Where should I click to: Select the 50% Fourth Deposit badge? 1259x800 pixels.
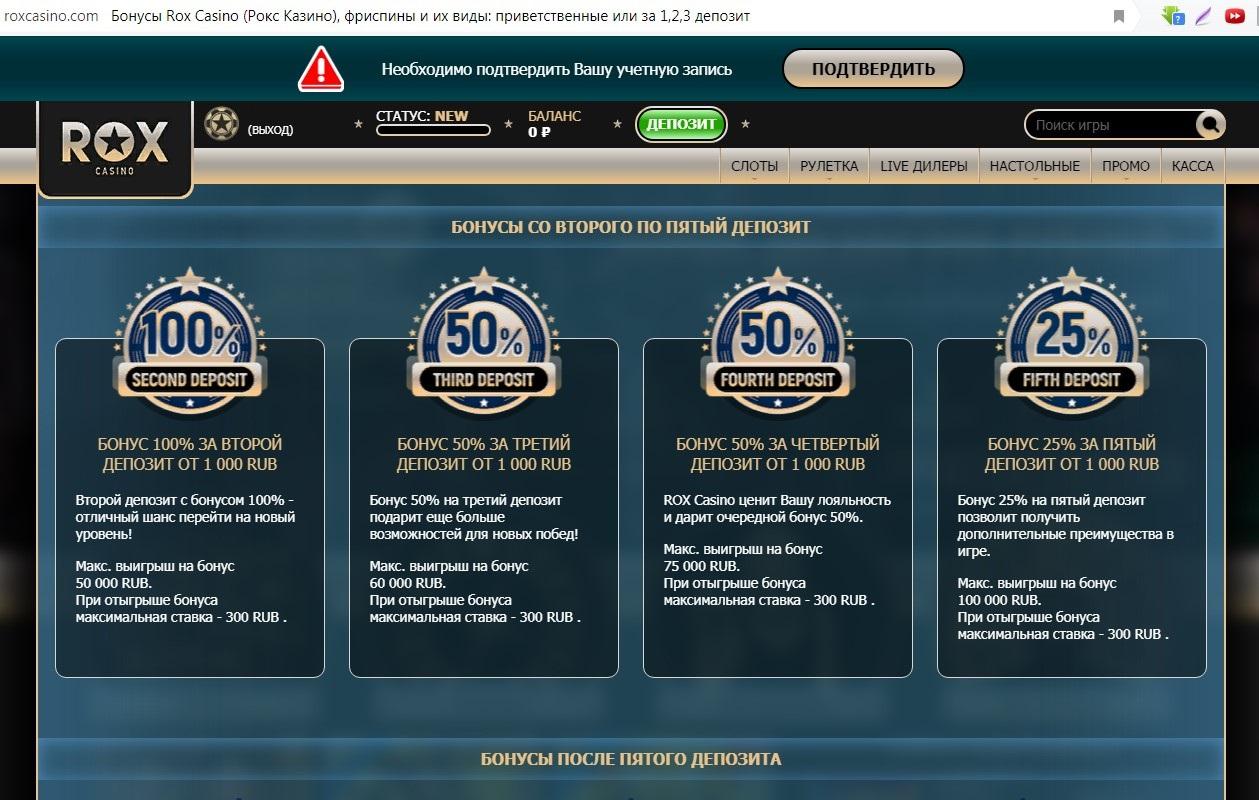[x=778, y=341]
